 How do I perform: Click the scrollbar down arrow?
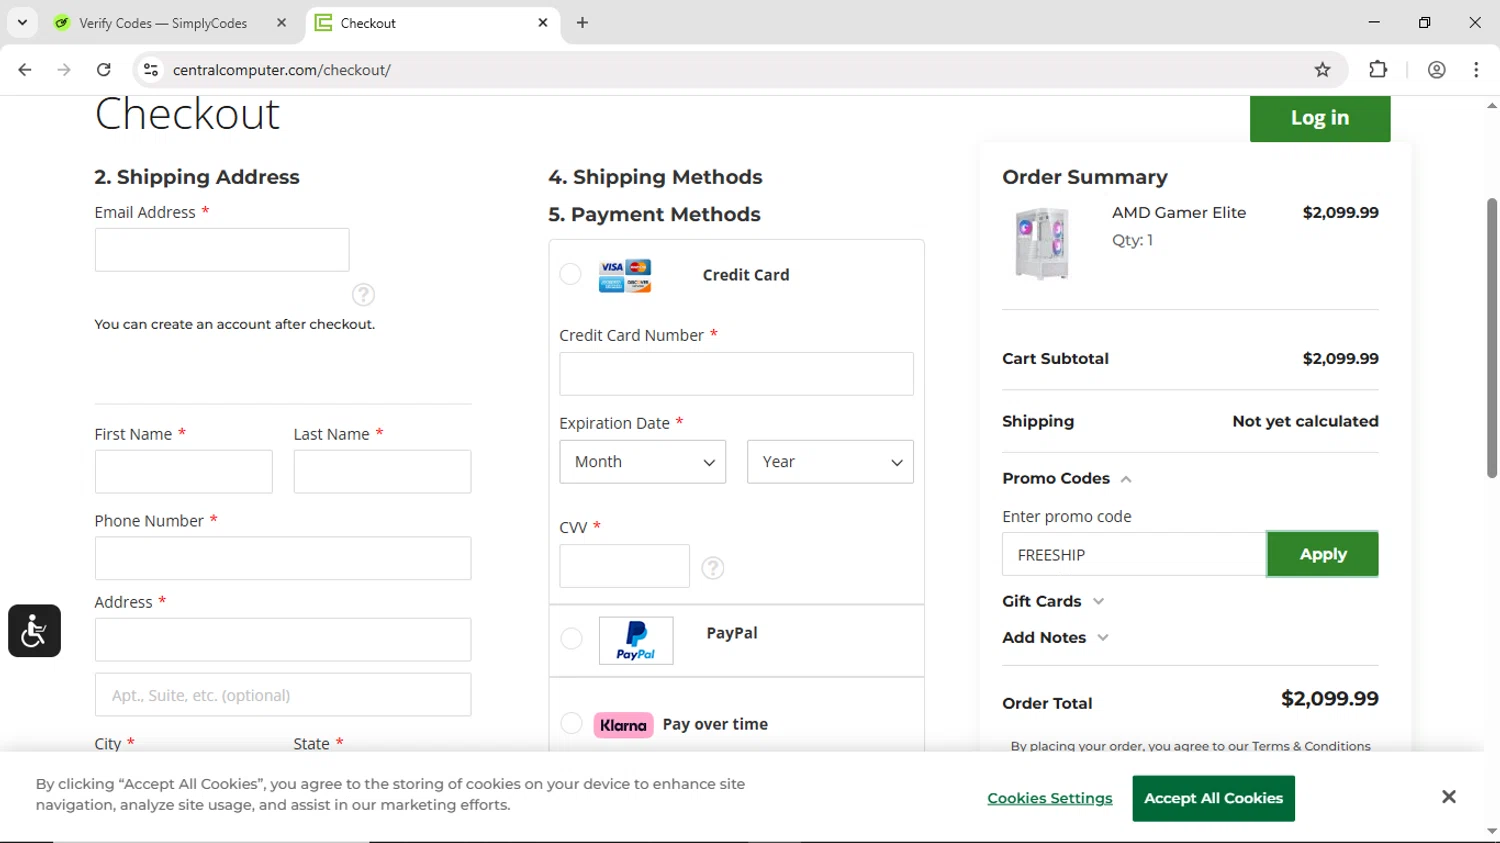pos(1491,832)
